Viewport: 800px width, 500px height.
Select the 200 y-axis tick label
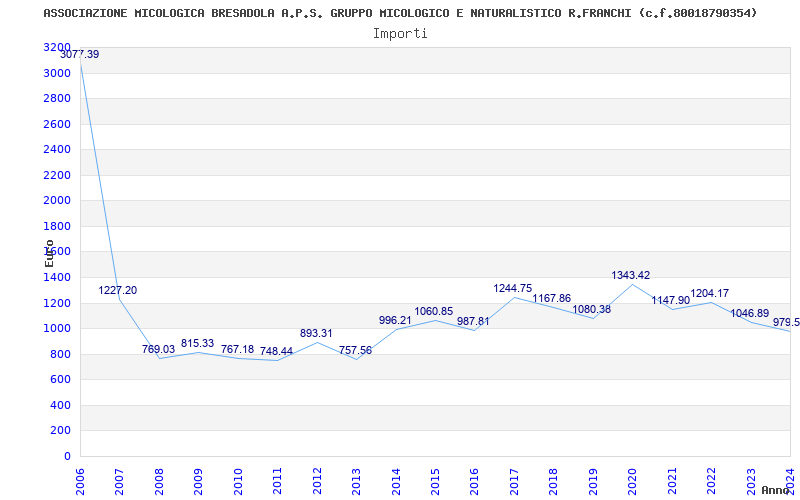[60, 431]
